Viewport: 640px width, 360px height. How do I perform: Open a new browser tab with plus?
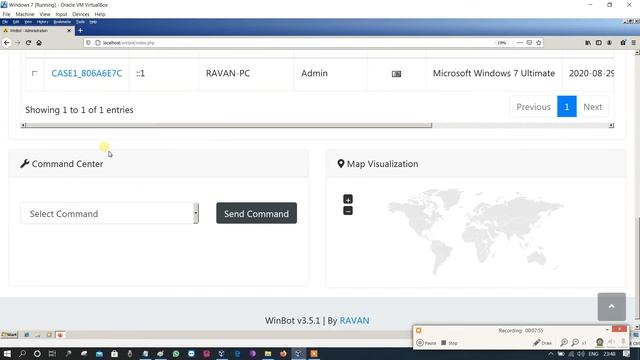[80, 31]
